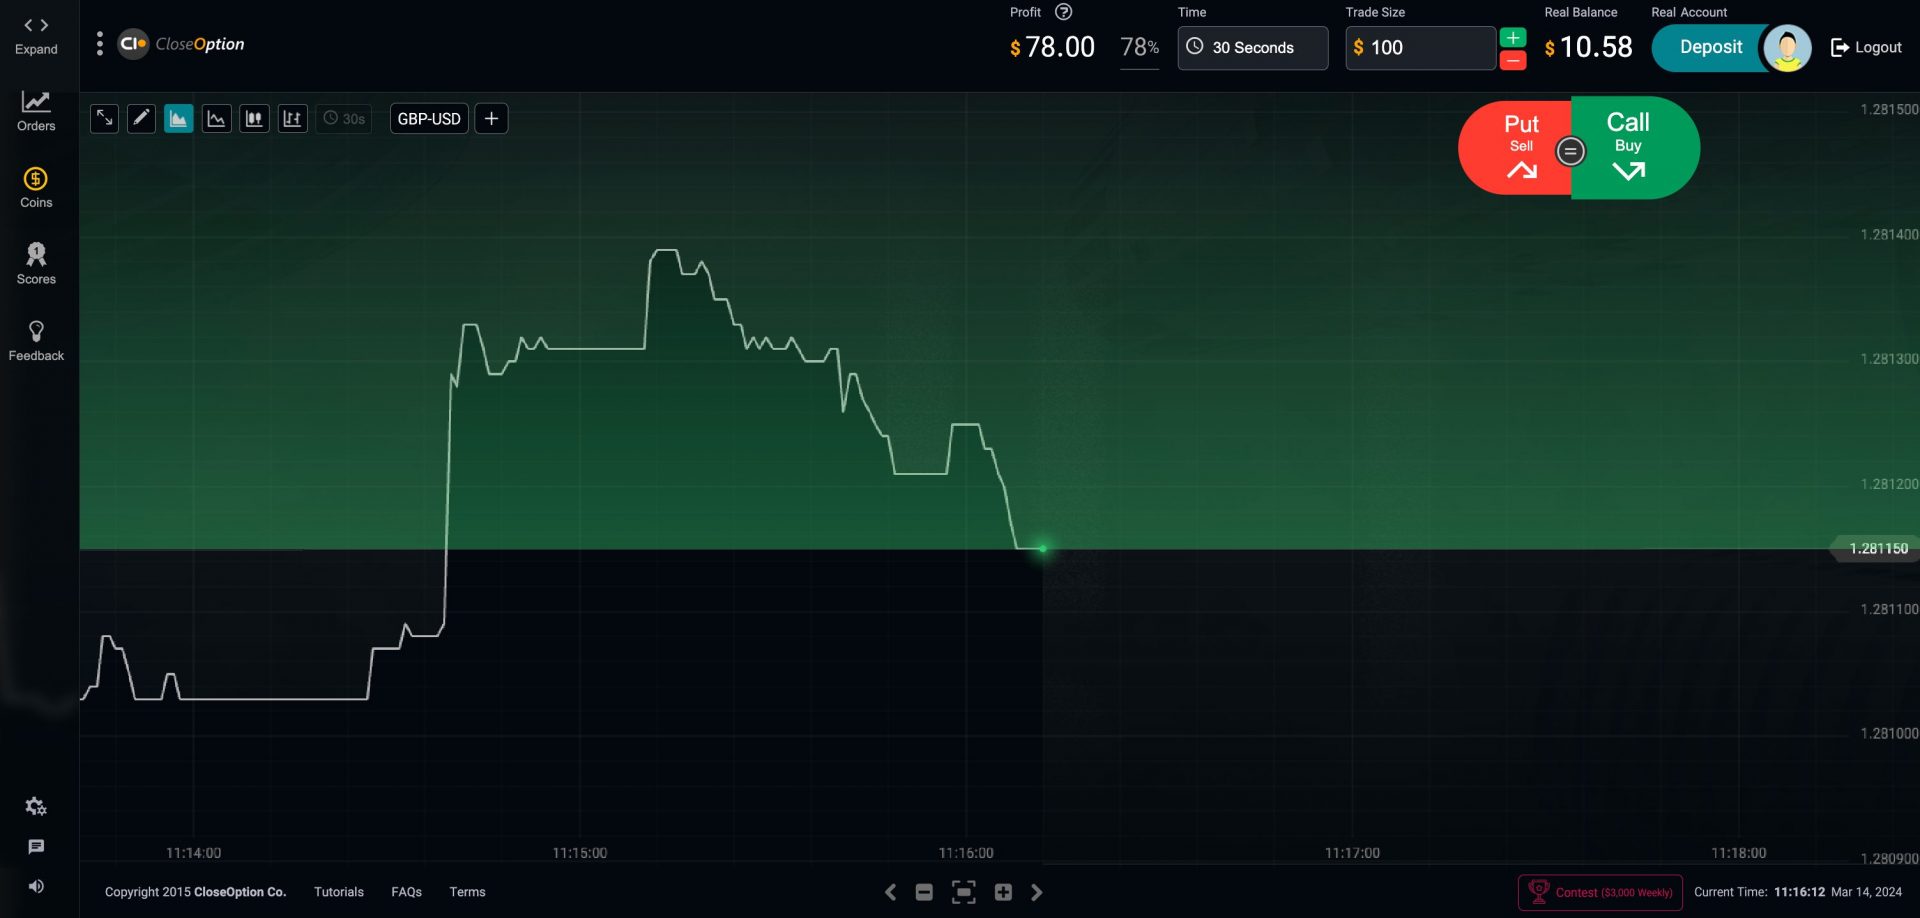Expand the sidebar with Expand icon
Image resolution: width=1920 pixels, height=918 pixels.
coord(36,35)
